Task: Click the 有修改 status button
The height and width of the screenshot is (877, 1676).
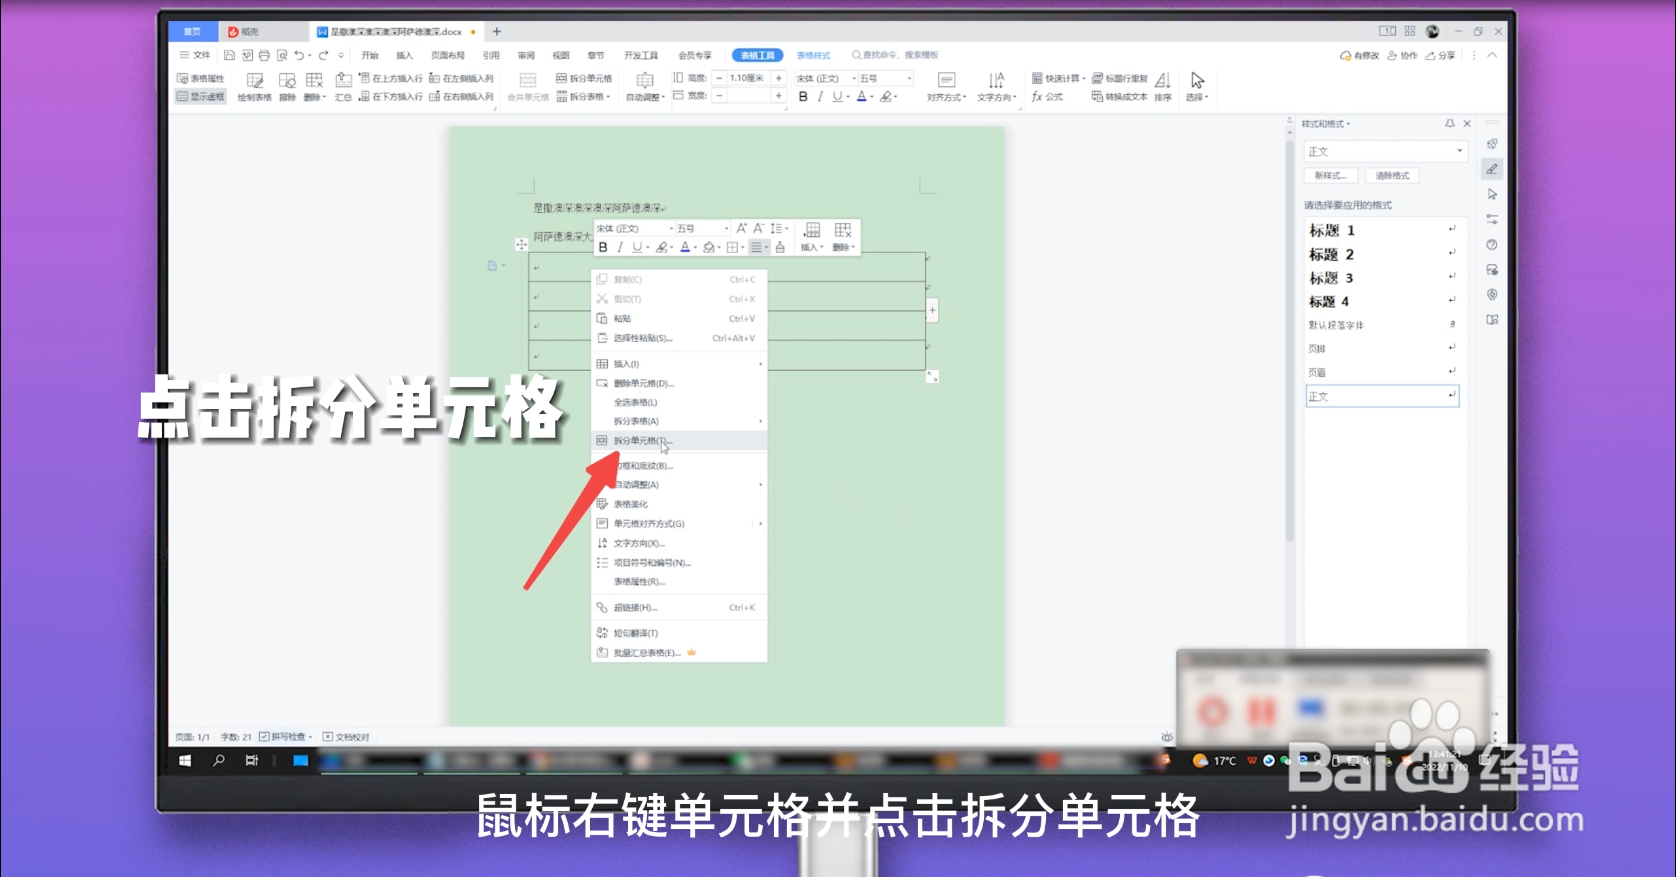Action: point(1359,56)
